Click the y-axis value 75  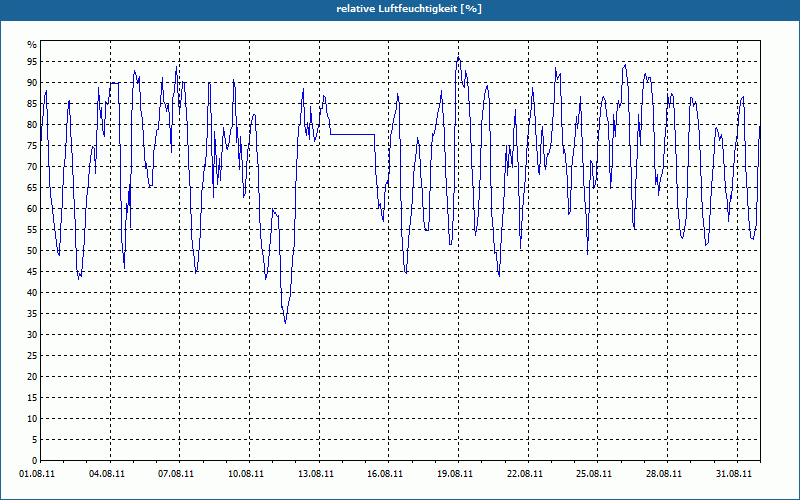pos(32,145)
